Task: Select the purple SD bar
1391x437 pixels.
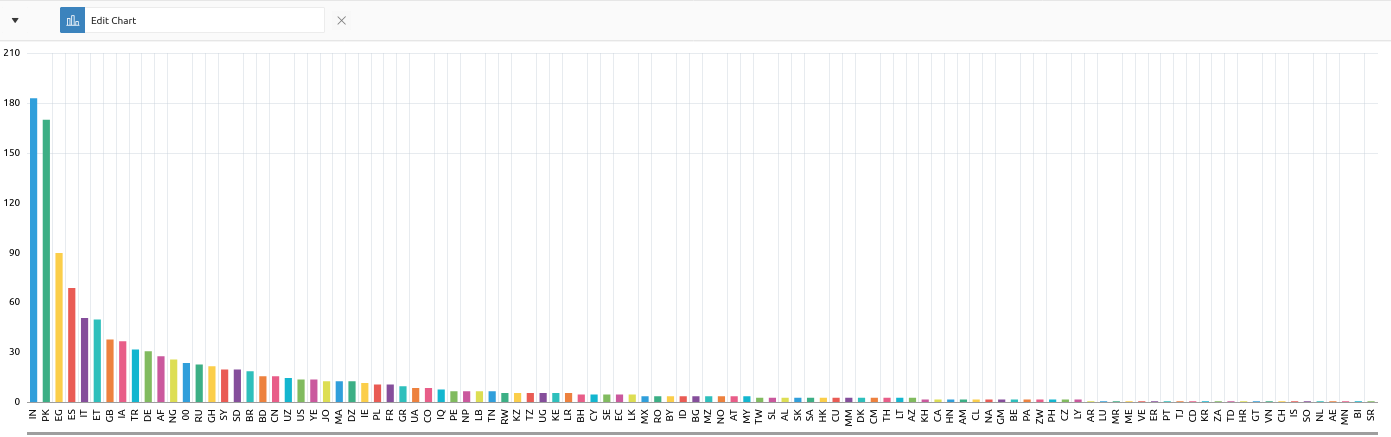Action: point(237,386)
